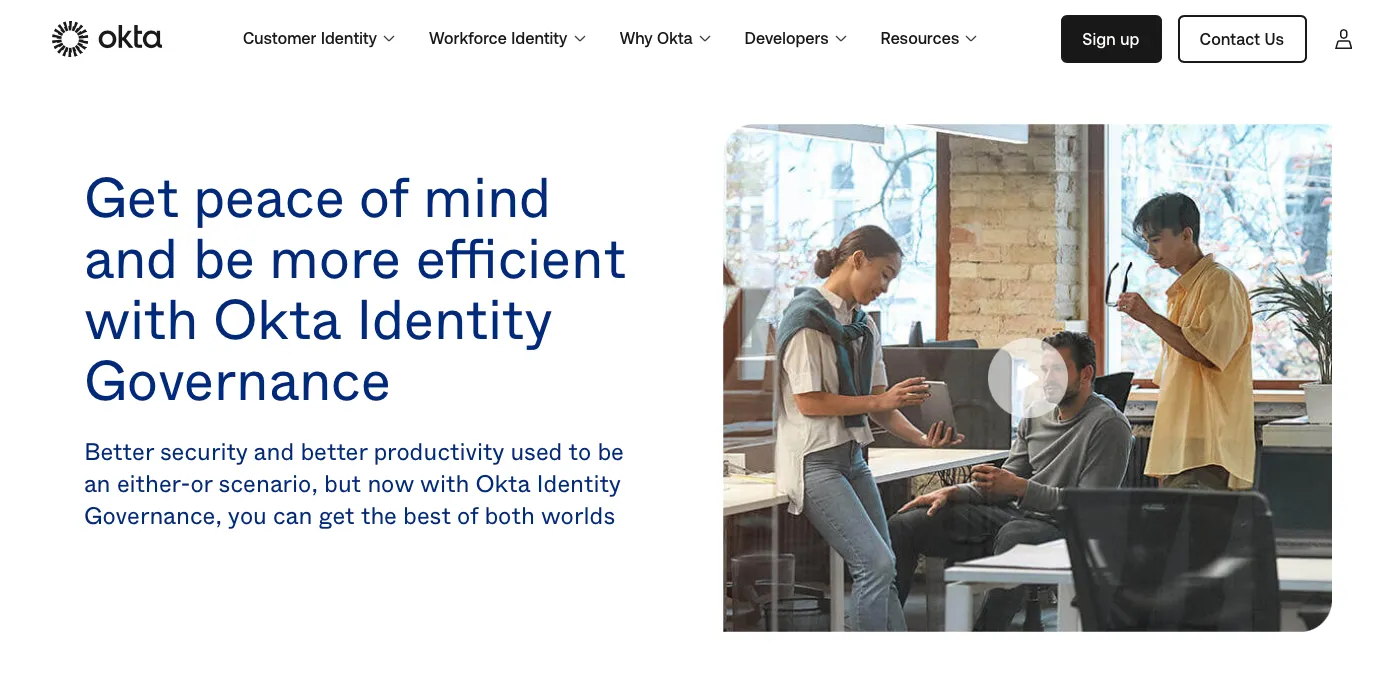Image resolution: width=1398 pixels, height=678 pixels.
Task: Open the user account profile icon
Action: (1343, 39)
